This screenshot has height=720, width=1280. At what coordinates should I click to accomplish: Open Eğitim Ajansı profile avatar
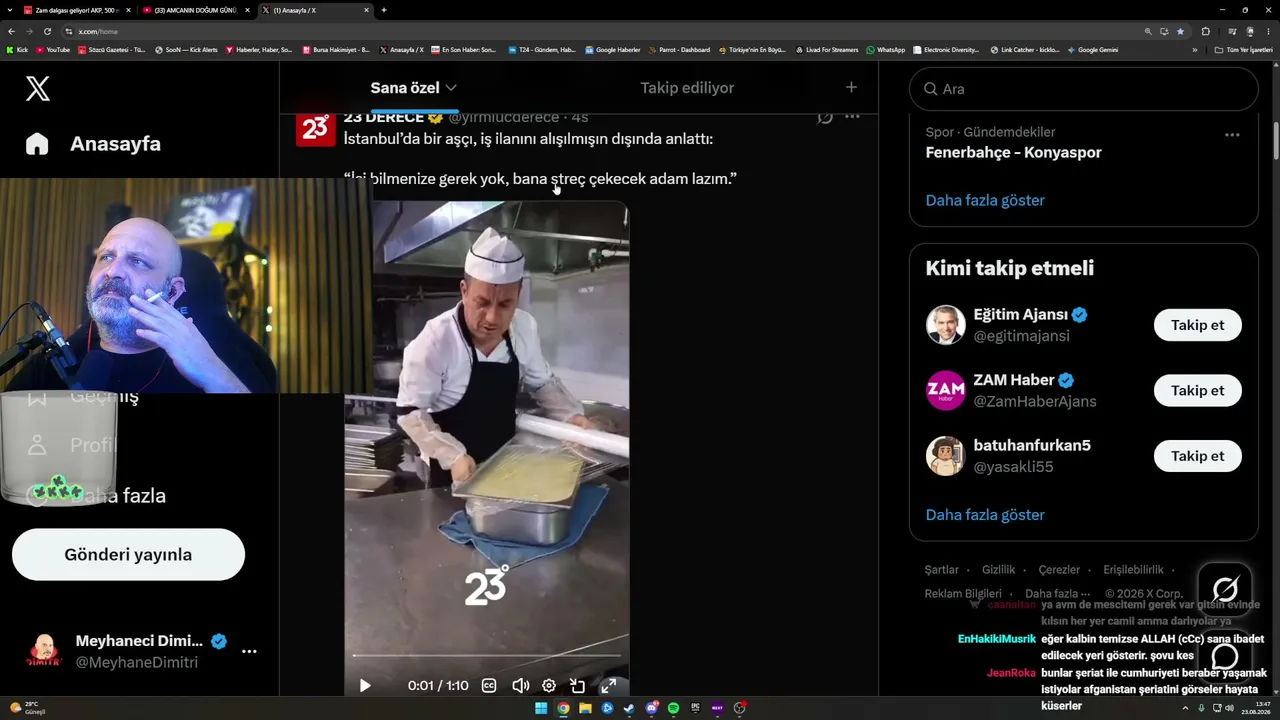(945, 325)
